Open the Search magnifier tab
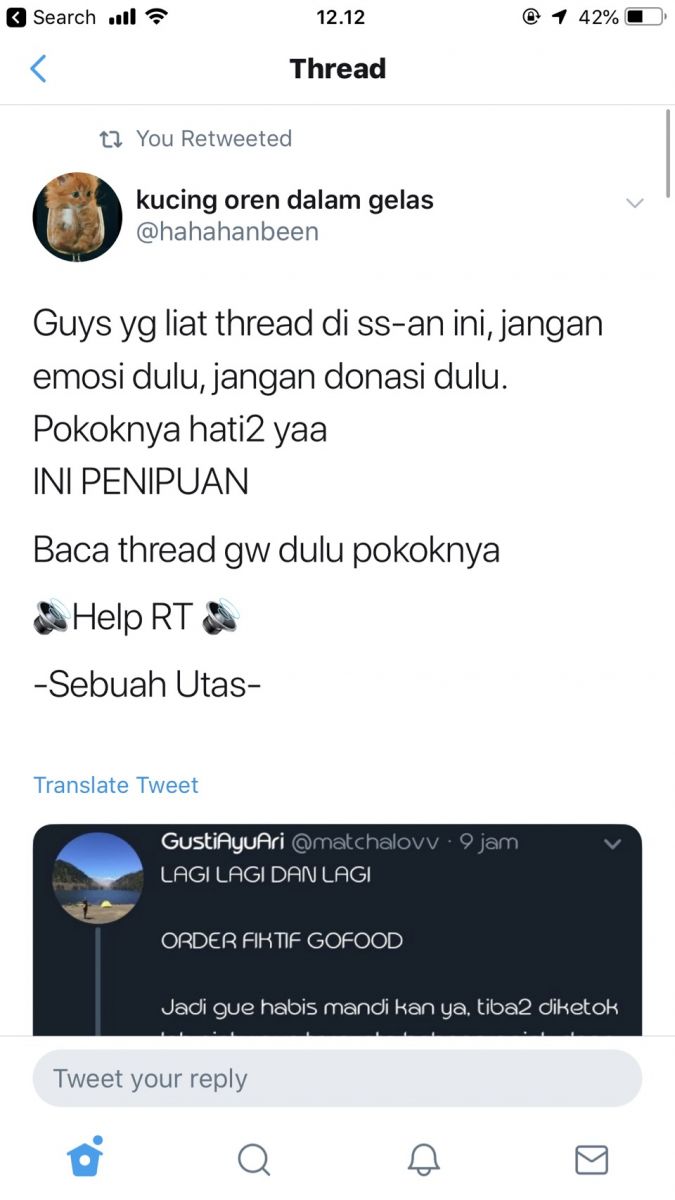The image size is (675, 1200). pyautogui.click(x=254, y=1159)
